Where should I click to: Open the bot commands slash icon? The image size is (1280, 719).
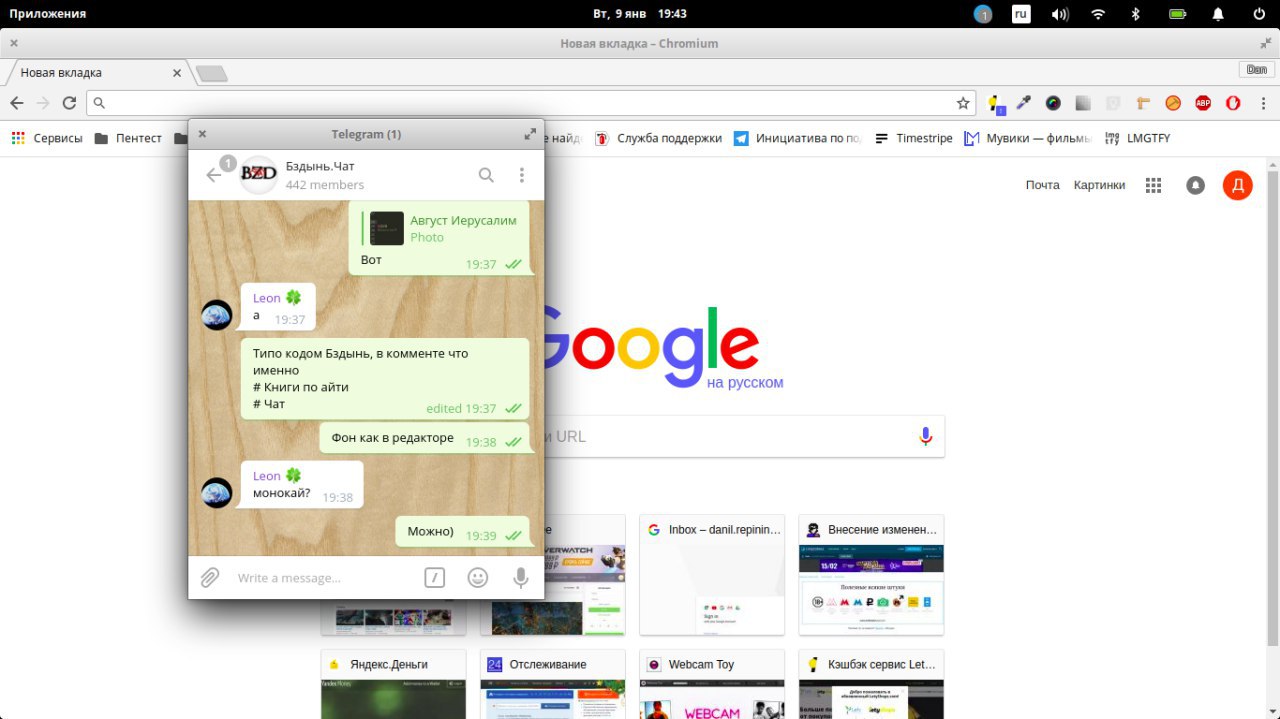pos(434,577)
